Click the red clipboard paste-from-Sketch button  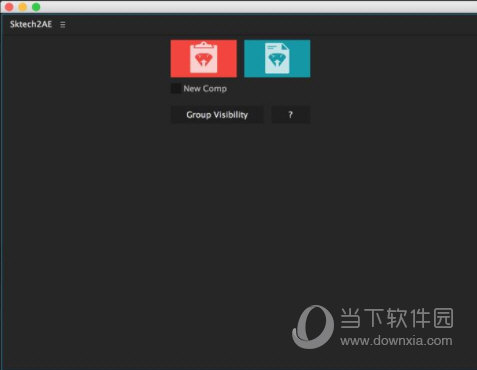[x=204, y=59]
